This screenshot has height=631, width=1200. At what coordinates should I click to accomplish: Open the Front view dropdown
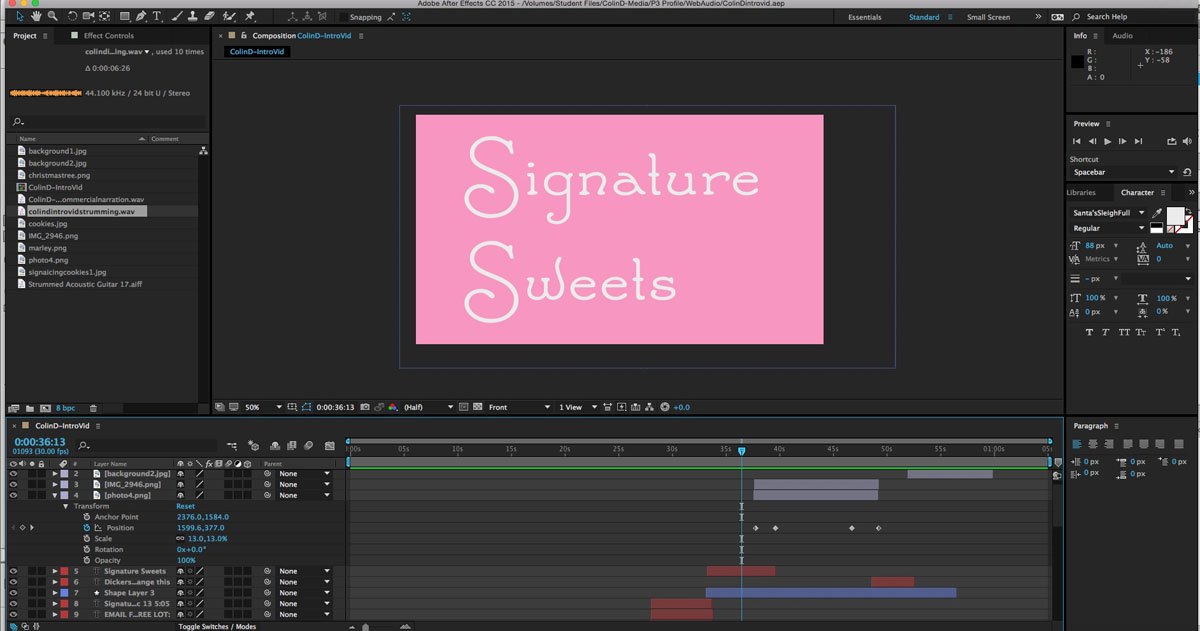(x=518, y=407)
